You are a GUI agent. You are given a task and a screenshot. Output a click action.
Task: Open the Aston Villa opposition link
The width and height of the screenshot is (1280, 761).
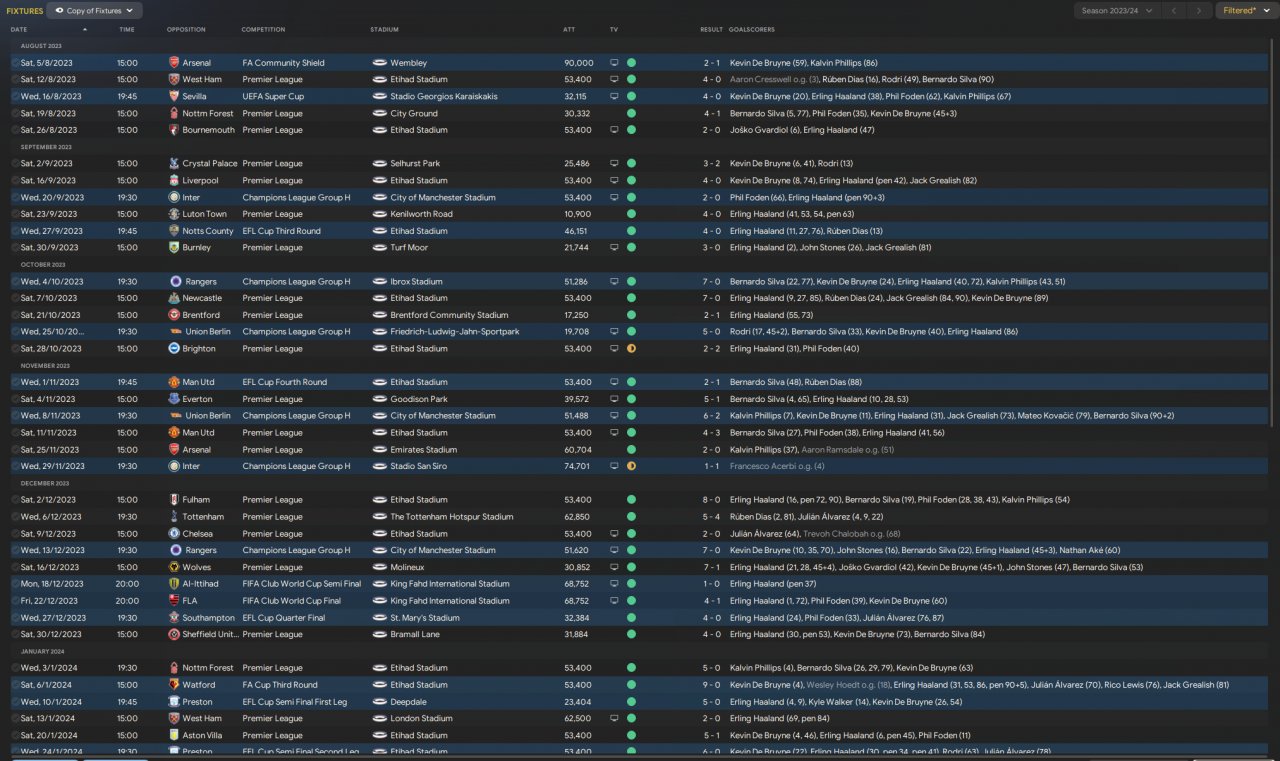[x=204, y=735]
